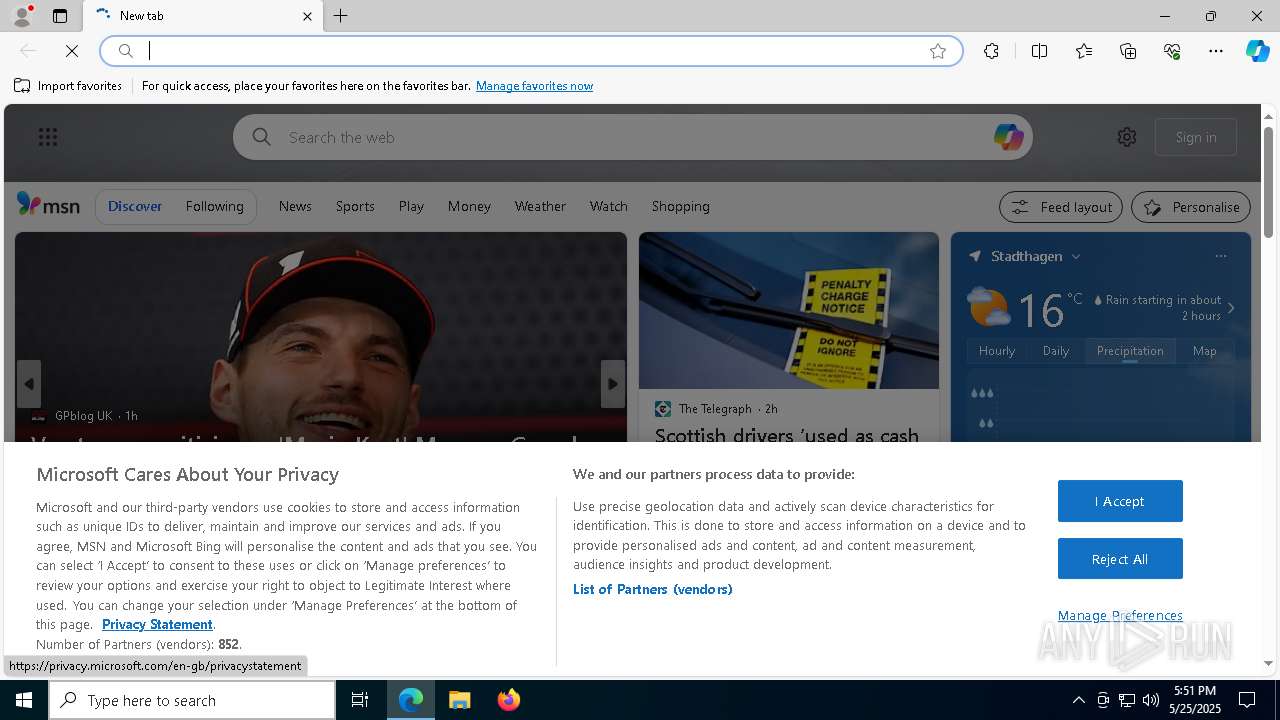Switch to the Following tab
Image resolution: width=1280 pixels, height=720 pixels.
coord(214,206)
